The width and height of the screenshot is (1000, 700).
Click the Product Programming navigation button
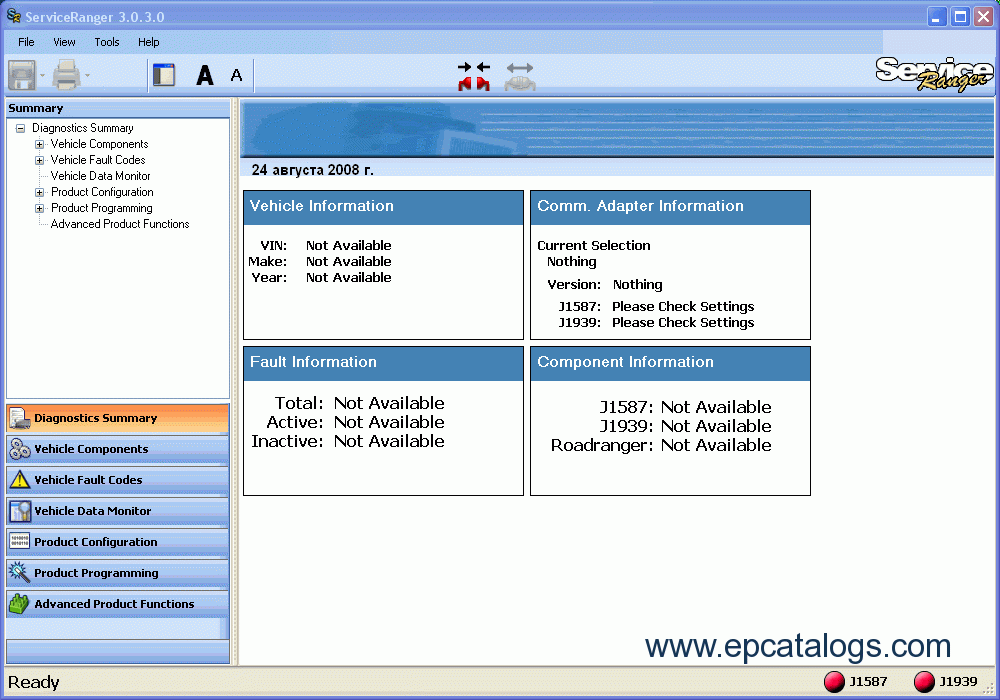117,573
